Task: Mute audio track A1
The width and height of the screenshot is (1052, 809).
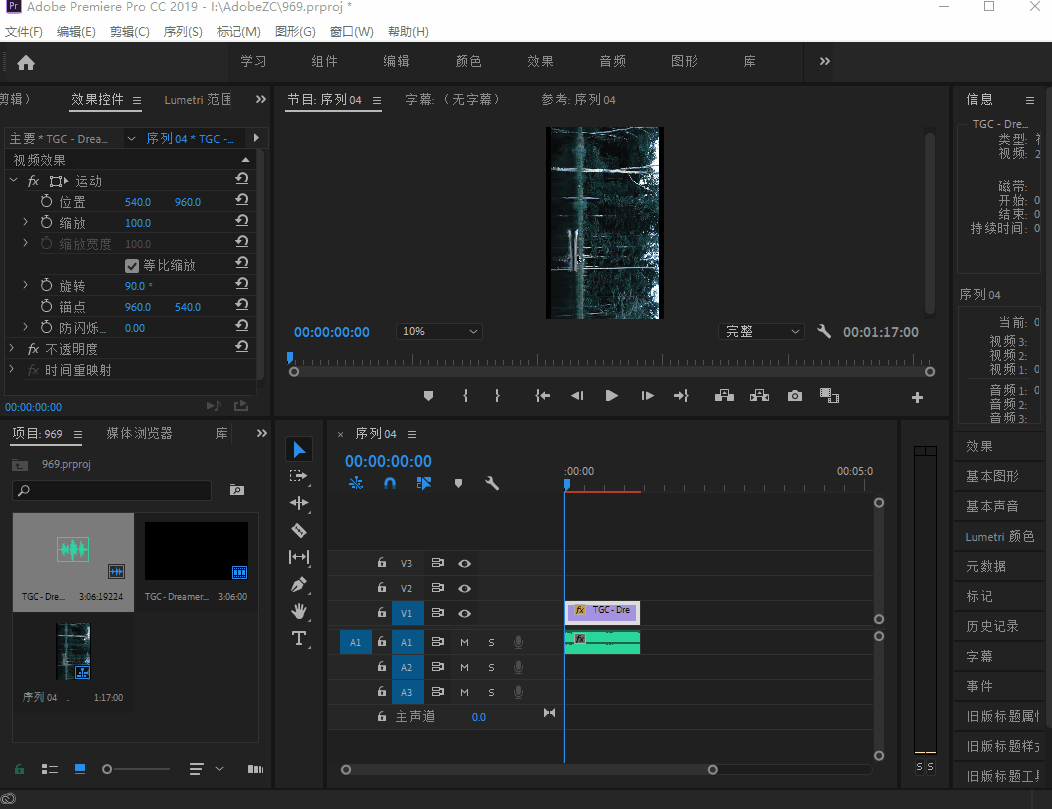Action: (x=464, y=642)
